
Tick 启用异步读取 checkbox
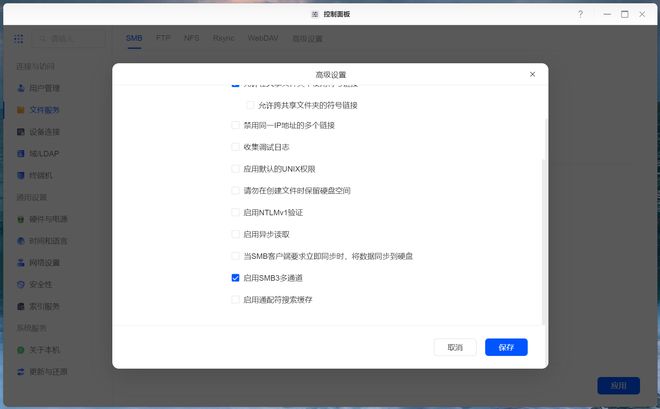(x=235, y=234)
